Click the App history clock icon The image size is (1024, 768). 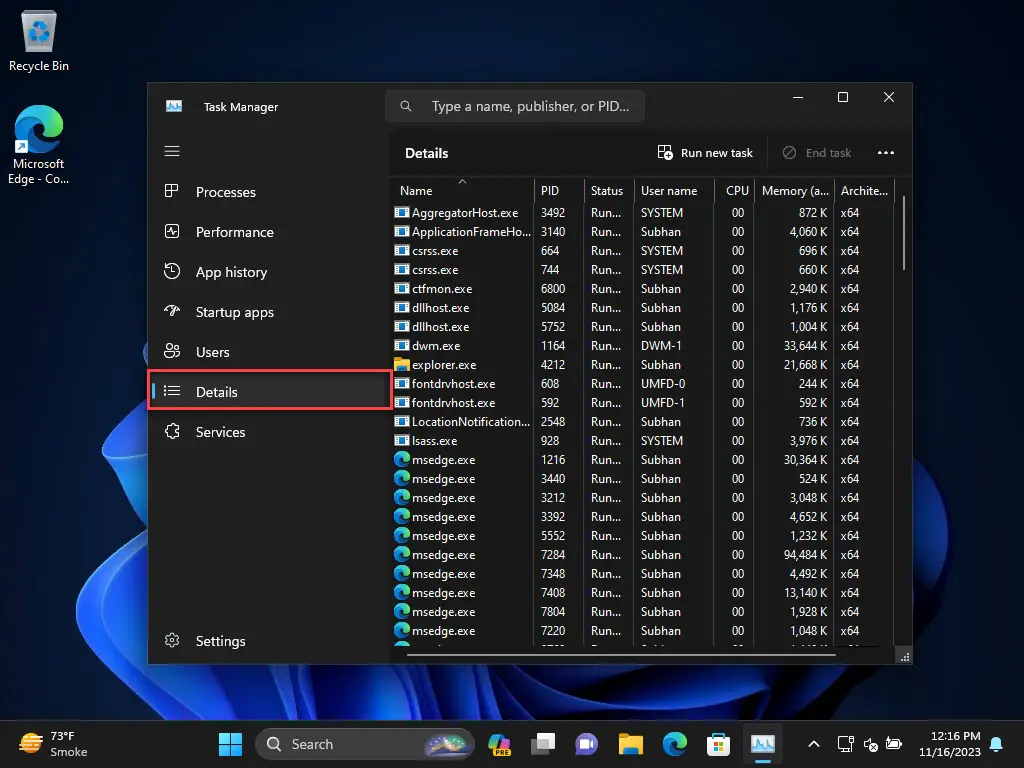pos(172,271)
